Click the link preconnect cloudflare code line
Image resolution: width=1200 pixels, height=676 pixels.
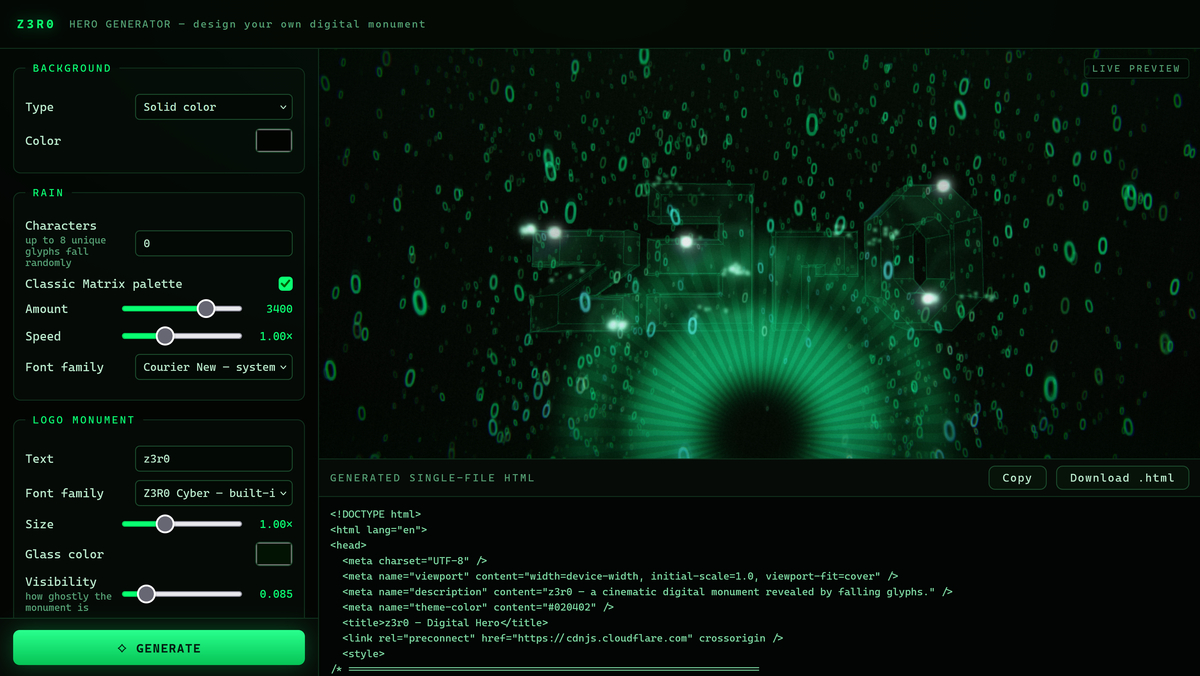click(563, 638)
